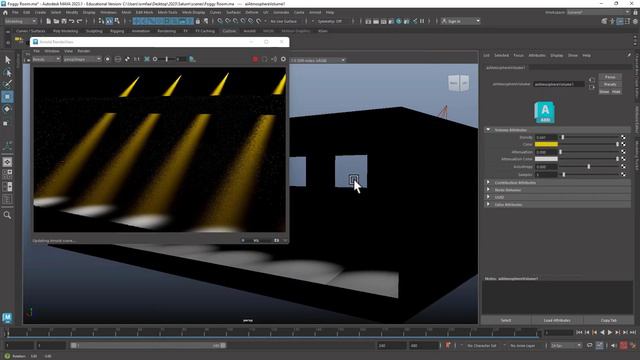Screen dimensions: 640x360
Task: Open the File menu in main menu bar
Action: click(x=15, y=13)
